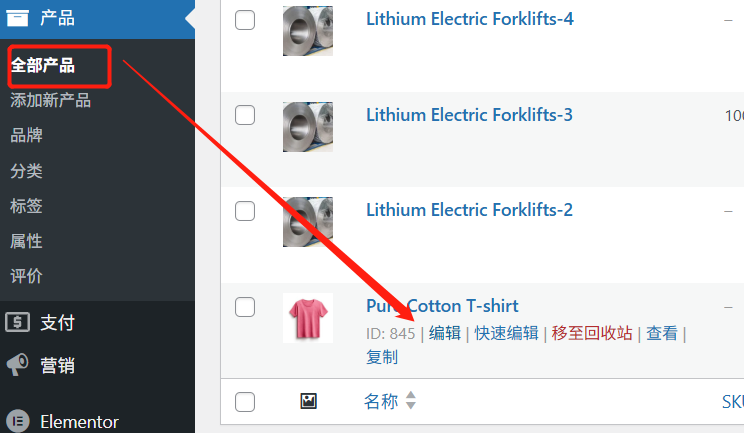Check the Pure Cotton T-shirt row checkbox
This screenshot has width=744, height=433.
pos(245,306)
